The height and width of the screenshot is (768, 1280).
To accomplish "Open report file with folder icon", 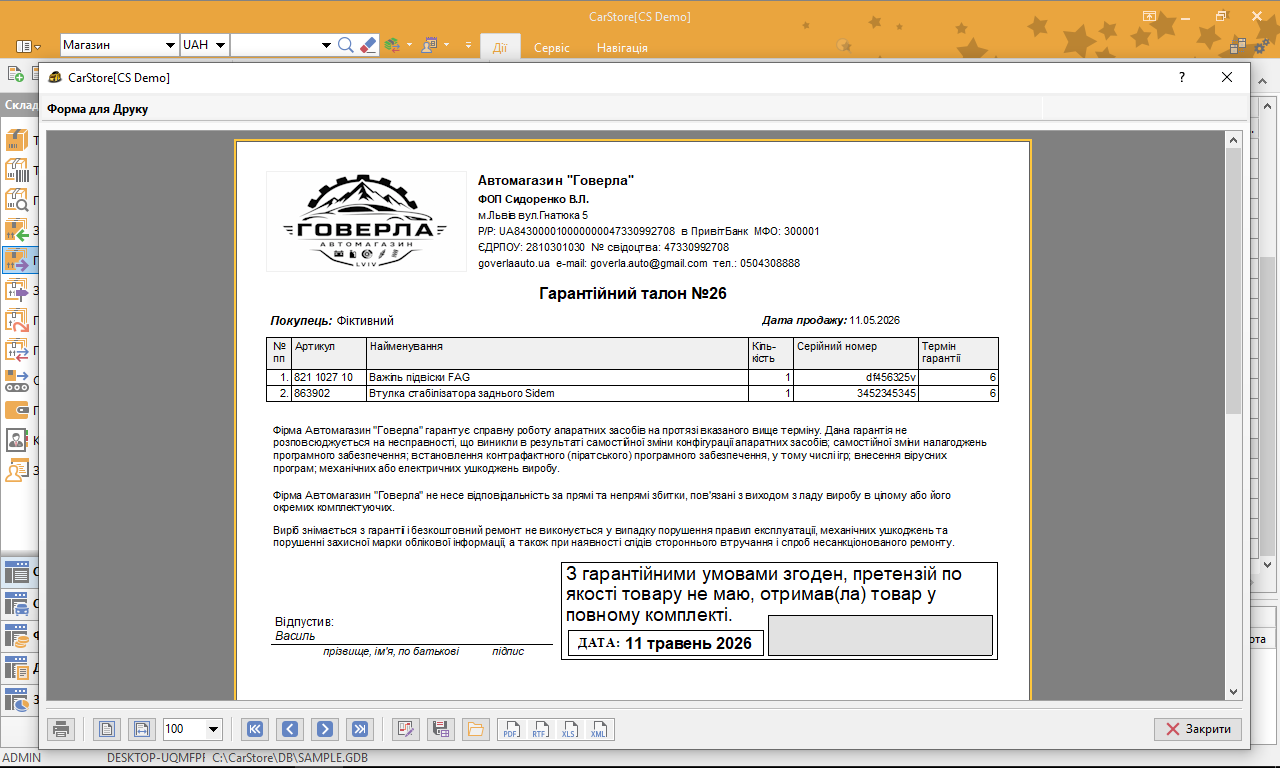I will click(x=474, y=729).
